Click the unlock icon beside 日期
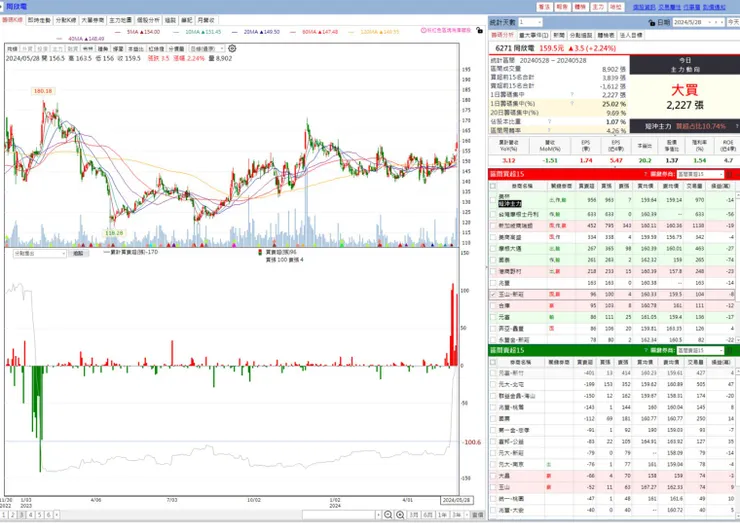740x523 pixels. pos(652,22)
